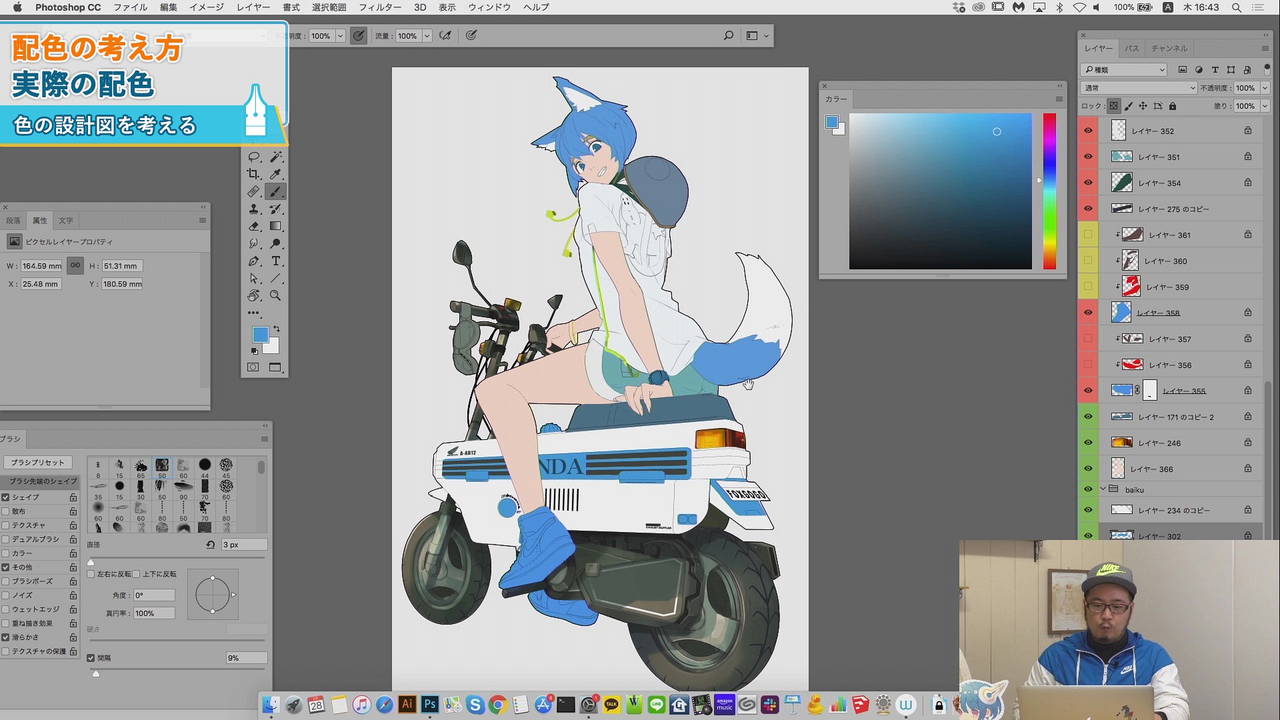
Task: Click the foreground blue color swatch in toolbox
Action: (260, 334)
